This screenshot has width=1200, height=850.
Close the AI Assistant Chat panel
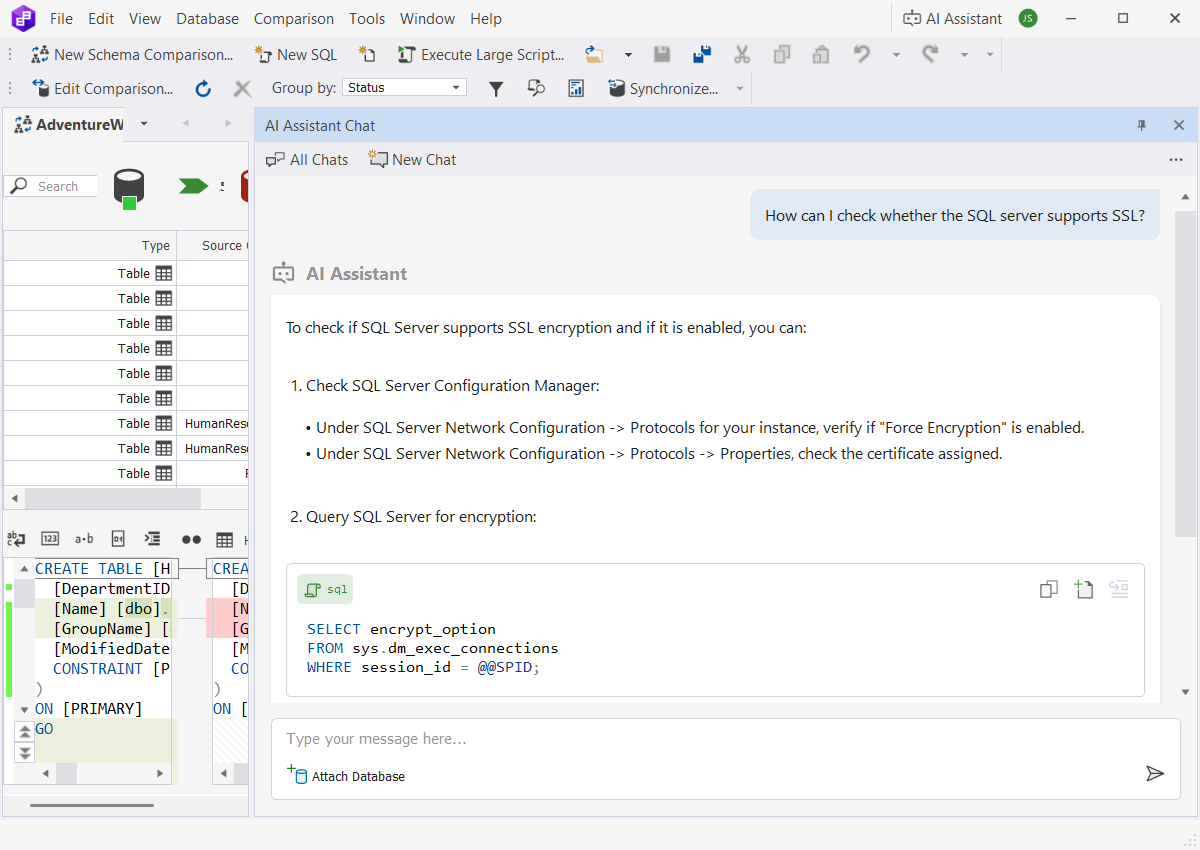[x=1179, y=125]
